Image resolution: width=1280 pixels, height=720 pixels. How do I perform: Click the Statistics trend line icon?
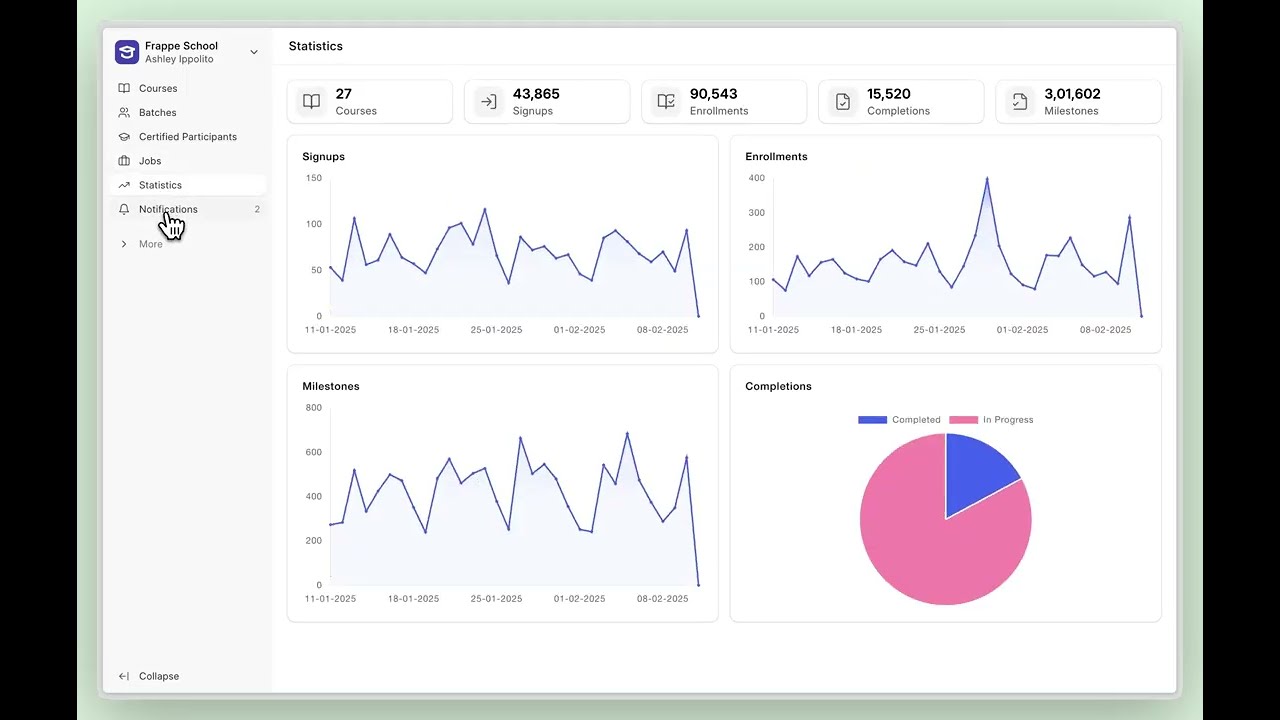point(124,185)
